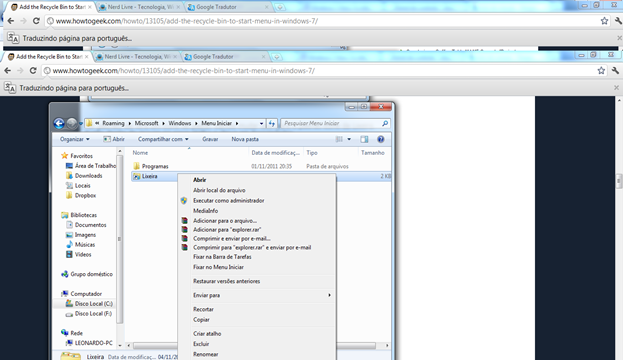Screen dimensions: 623x360
Task: Expand the arrow after Menu Iniciar breadcrumb
Action: tap(237, 123)
